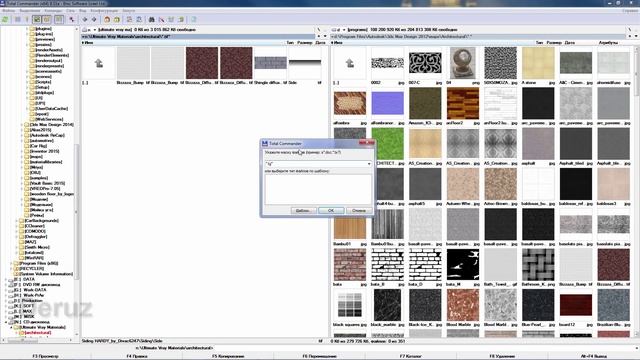This screenshot has width=640, height=360.
Task: Click the multi-rename tool icon beside the binoculars
Action: [x=162, y=19]
